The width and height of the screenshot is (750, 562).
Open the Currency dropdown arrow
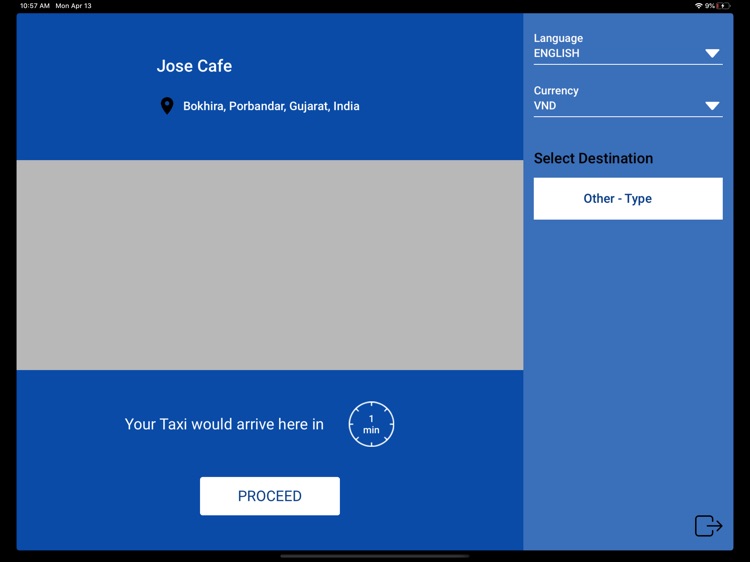[x=712, y=106]
